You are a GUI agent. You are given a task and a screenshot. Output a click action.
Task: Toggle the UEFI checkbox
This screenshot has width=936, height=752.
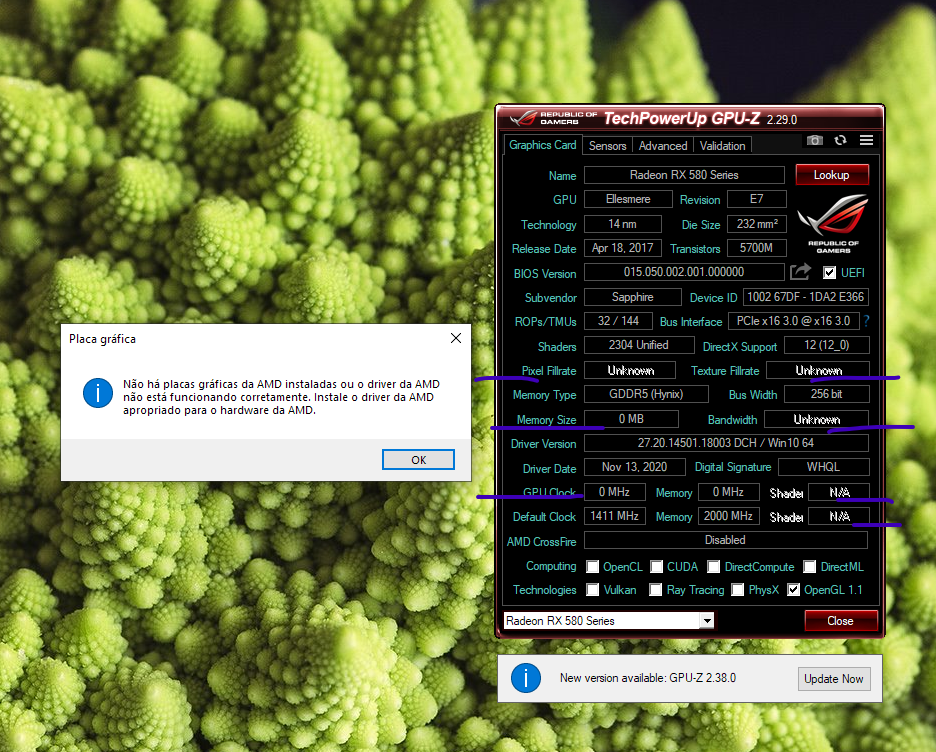coord(829,273)
